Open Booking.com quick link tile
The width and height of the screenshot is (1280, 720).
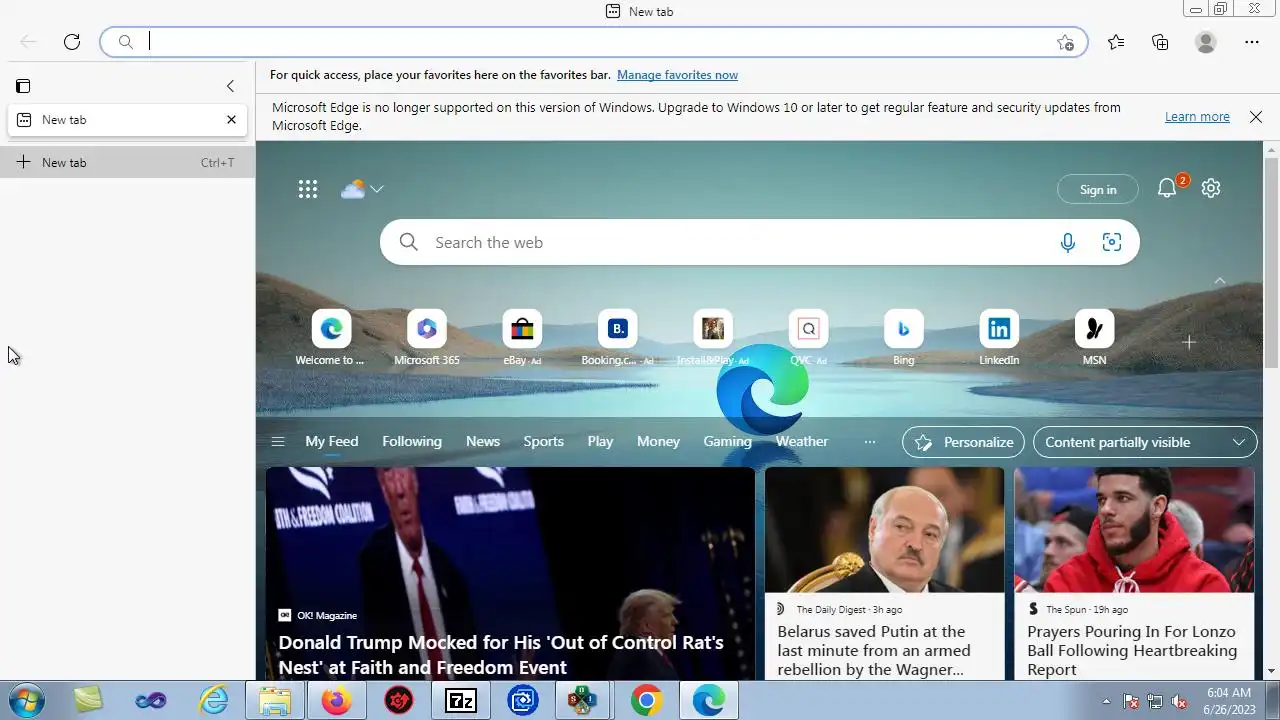point(617,339)
